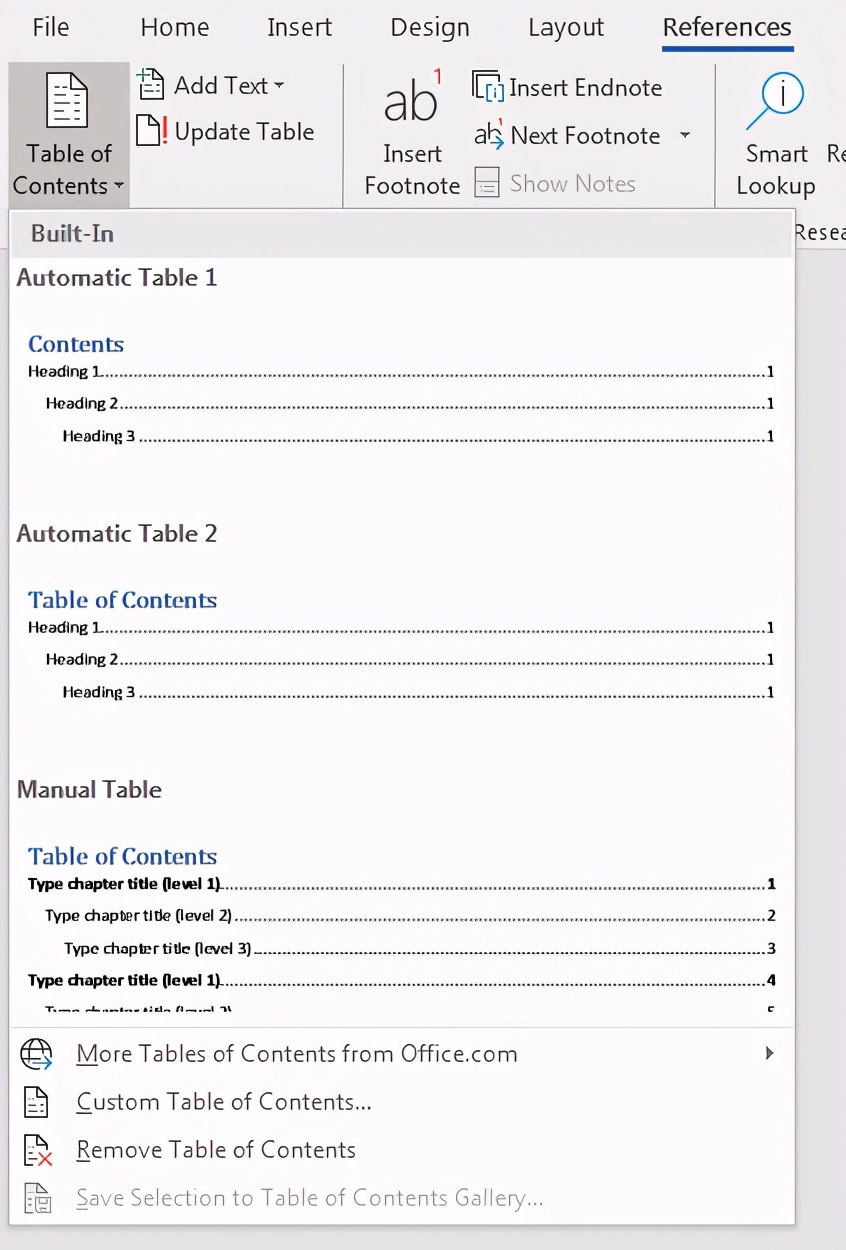Insert Automatic Table 2 preview
The height and width of the screenshot is (1250, 846).
[401, 646]
